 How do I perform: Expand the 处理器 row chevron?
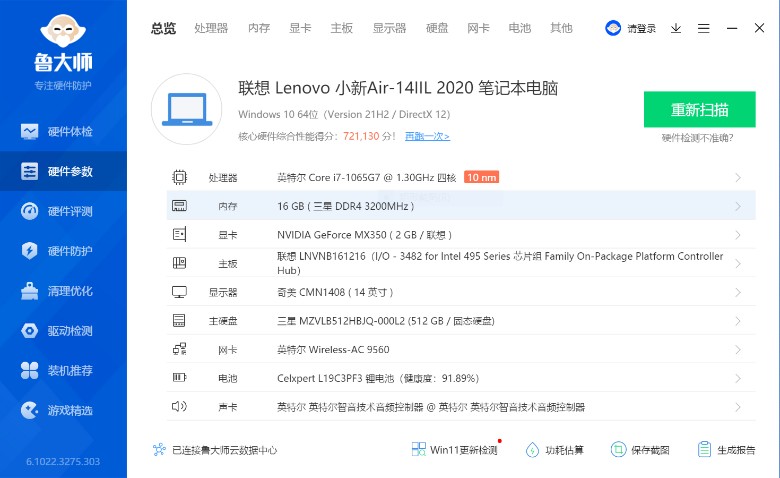pos(738,178)
